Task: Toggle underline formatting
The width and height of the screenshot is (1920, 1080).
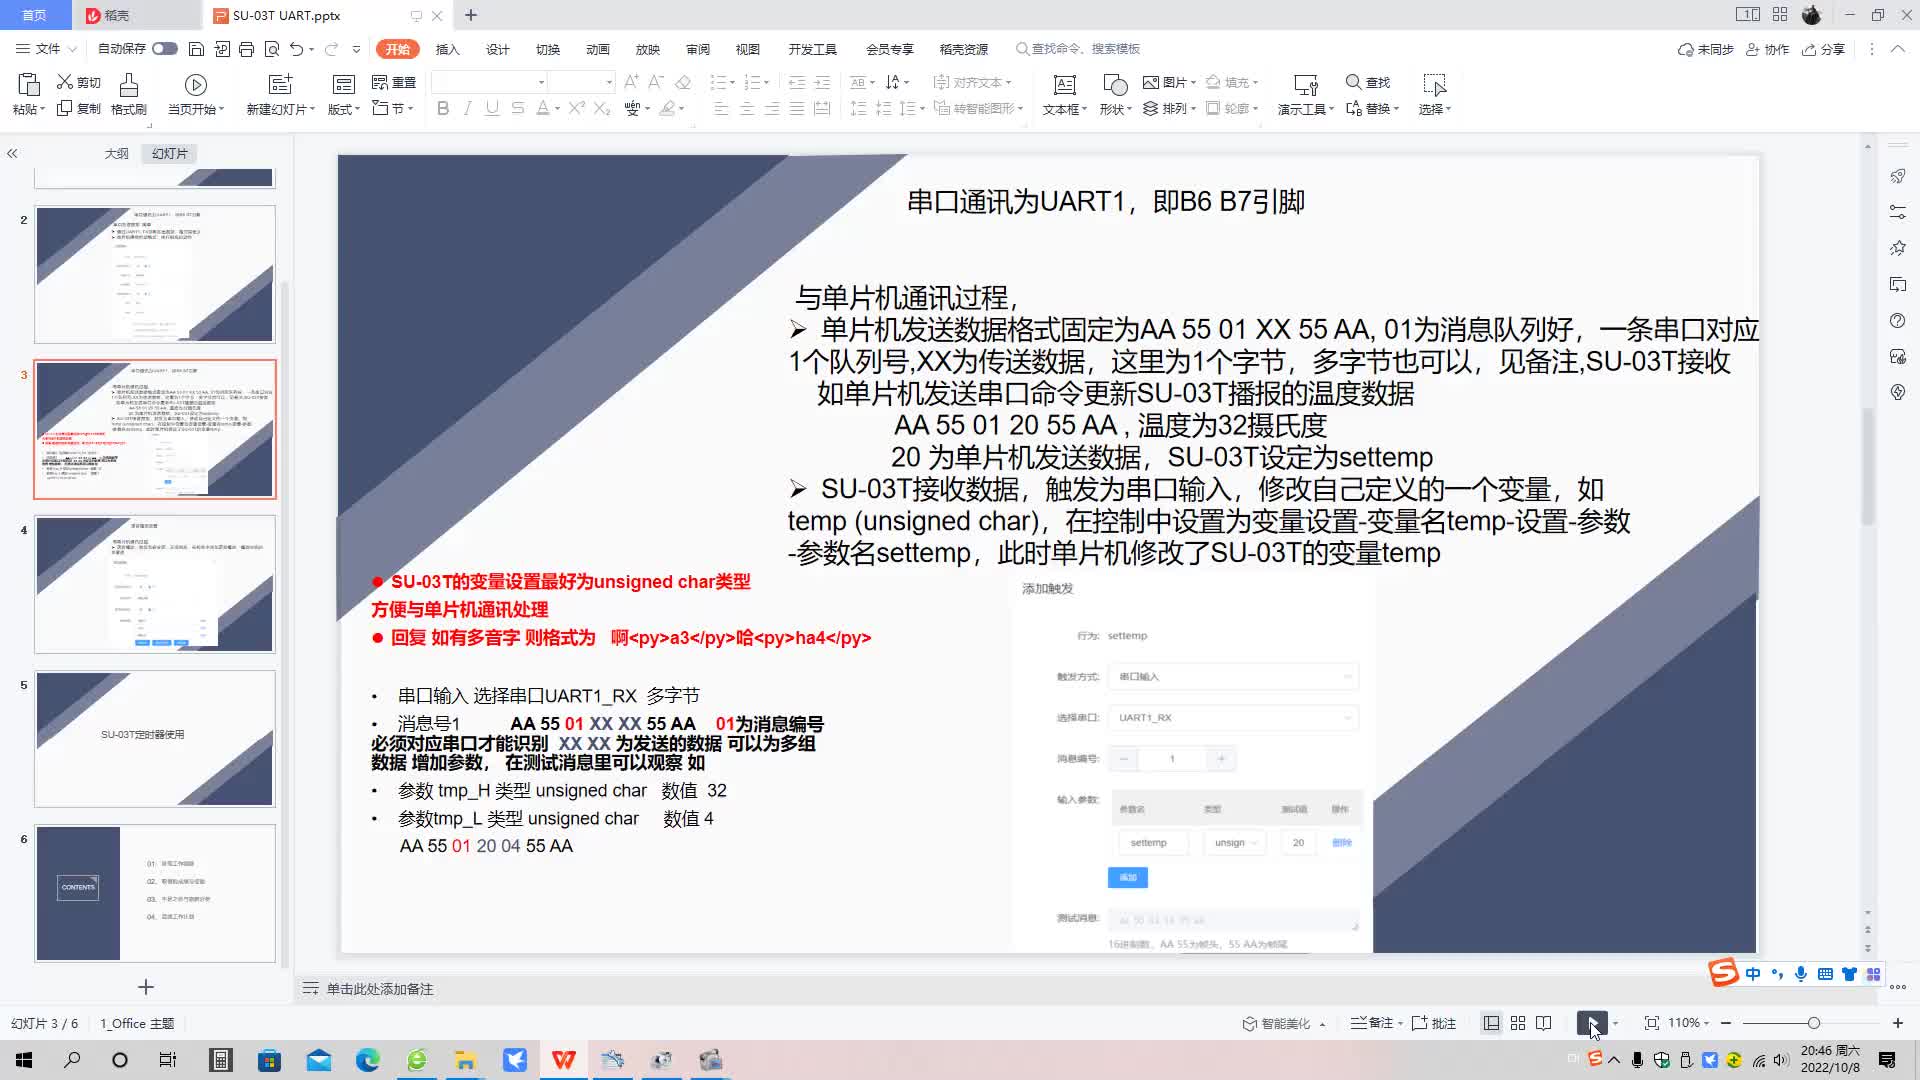Action: click(492, 108)
